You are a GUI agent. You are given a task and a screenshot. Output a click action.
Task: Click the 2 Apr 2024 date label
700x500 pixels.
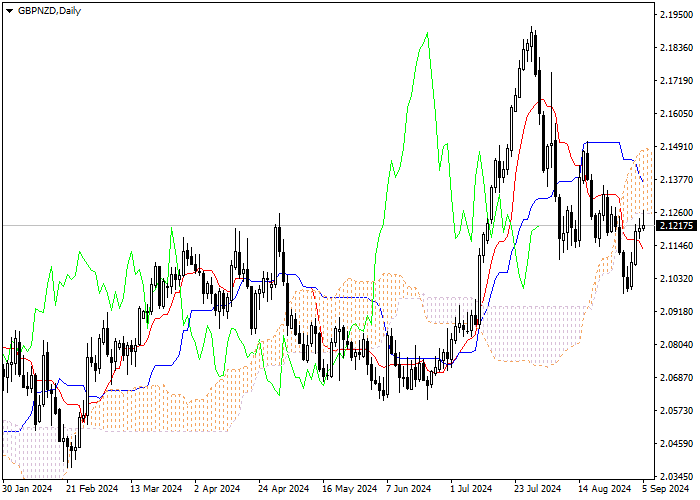[x=217, y=489]
